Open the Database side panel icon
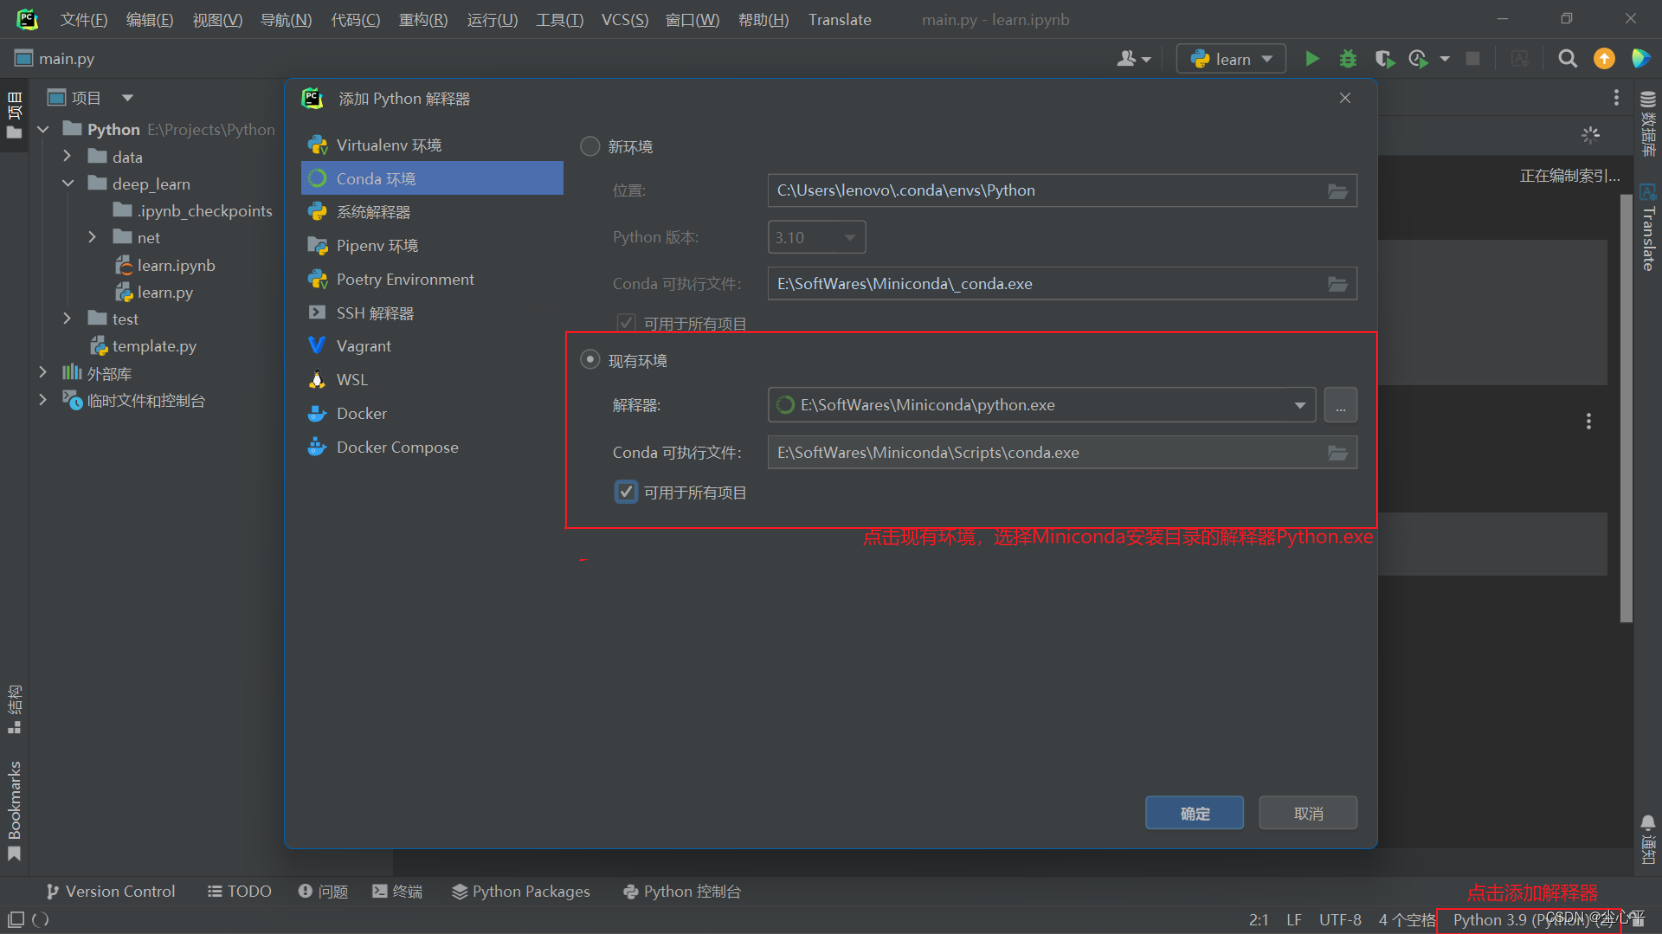This screenshot has width=1662, height=934. pyautogui.click(x=1648, y=124)
